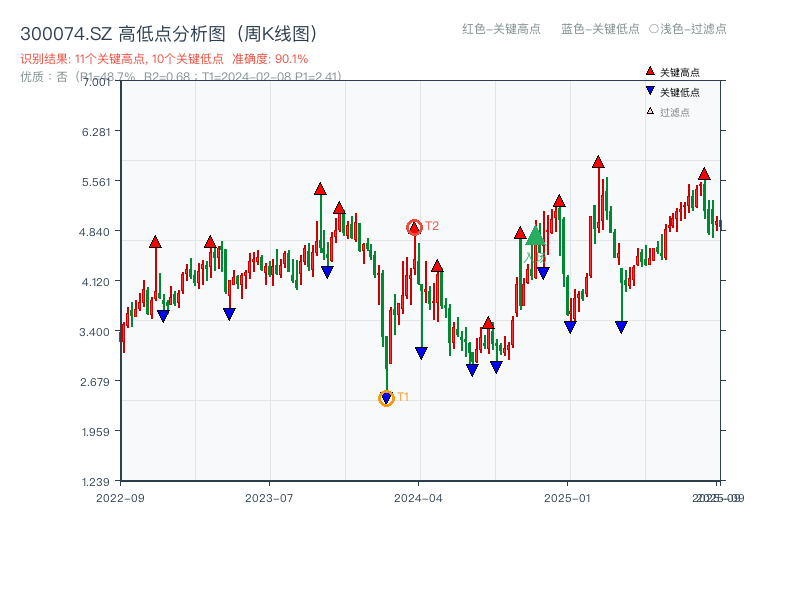Click the 6.281 y-axis label
This screenshot has height=600, width=800.
(x=96, y=132)
